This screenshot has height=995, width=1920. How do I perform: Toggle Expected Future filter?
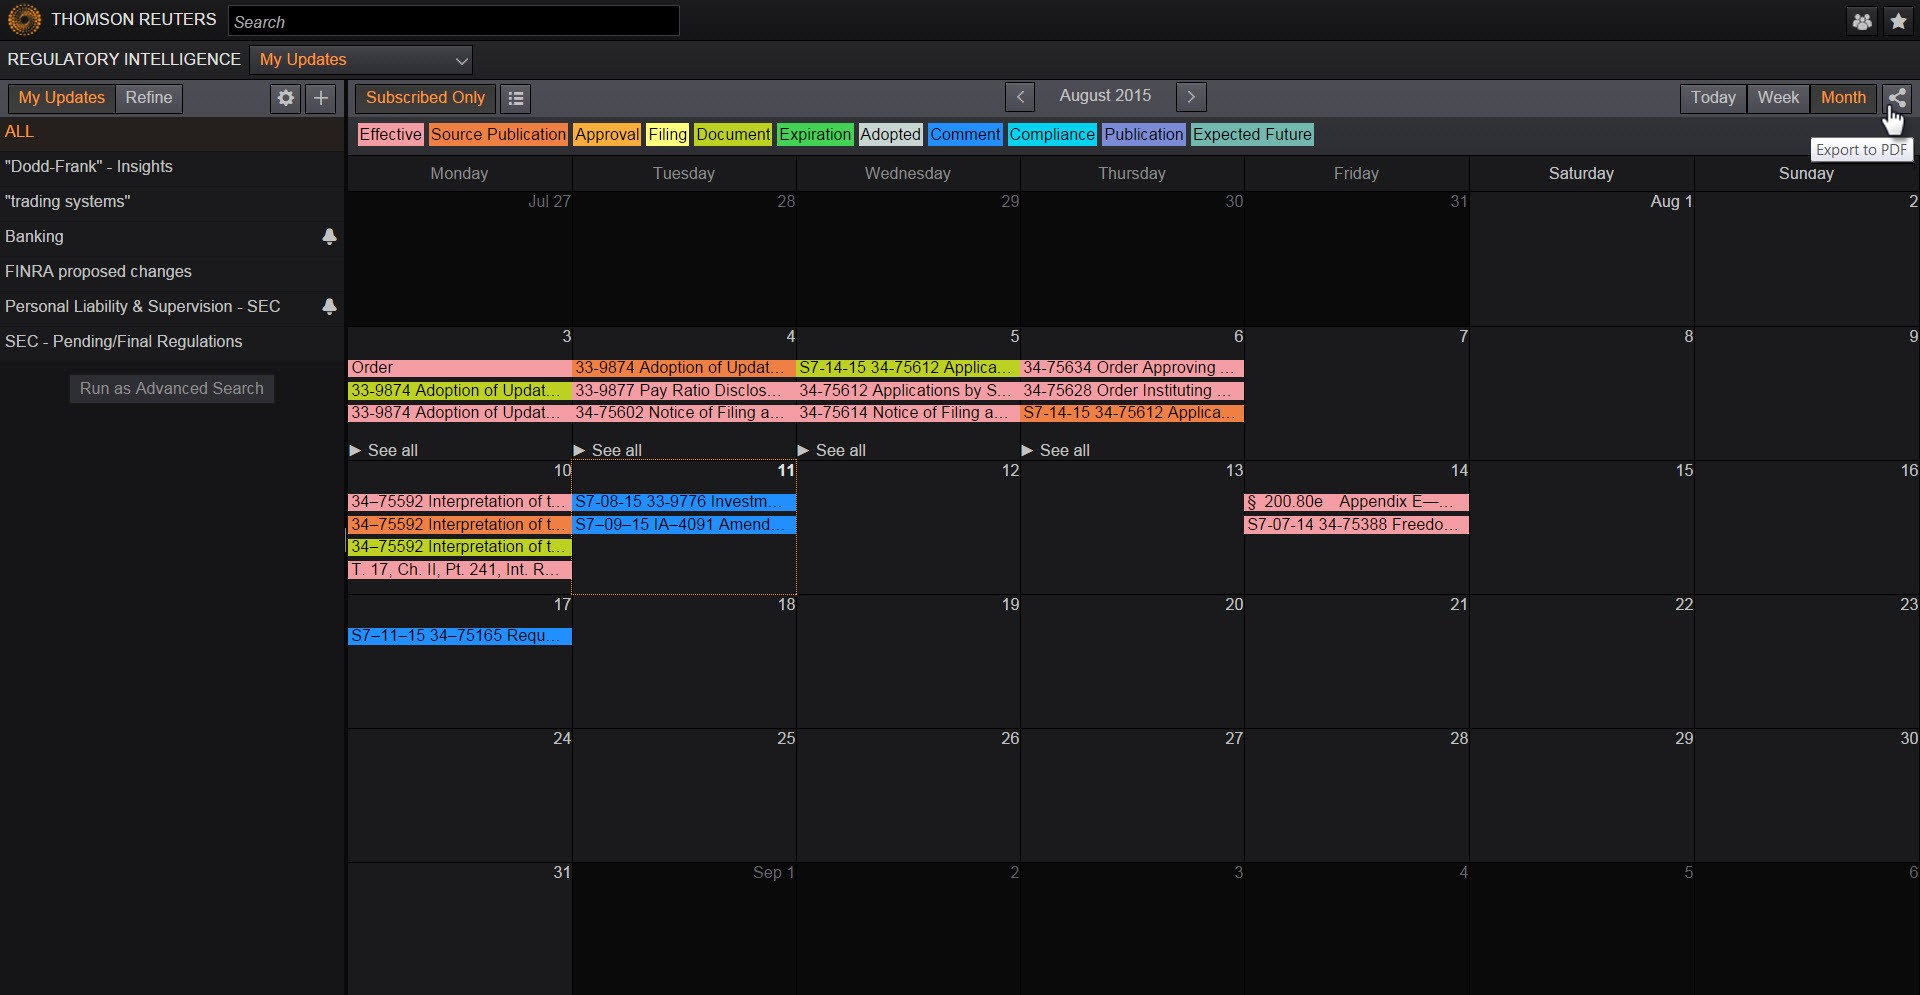pos(1252,135)
